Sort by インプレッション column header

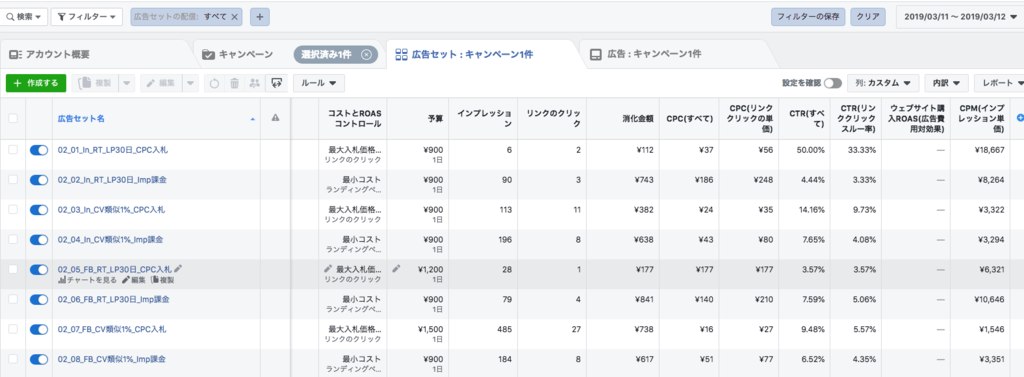(484, 118)
